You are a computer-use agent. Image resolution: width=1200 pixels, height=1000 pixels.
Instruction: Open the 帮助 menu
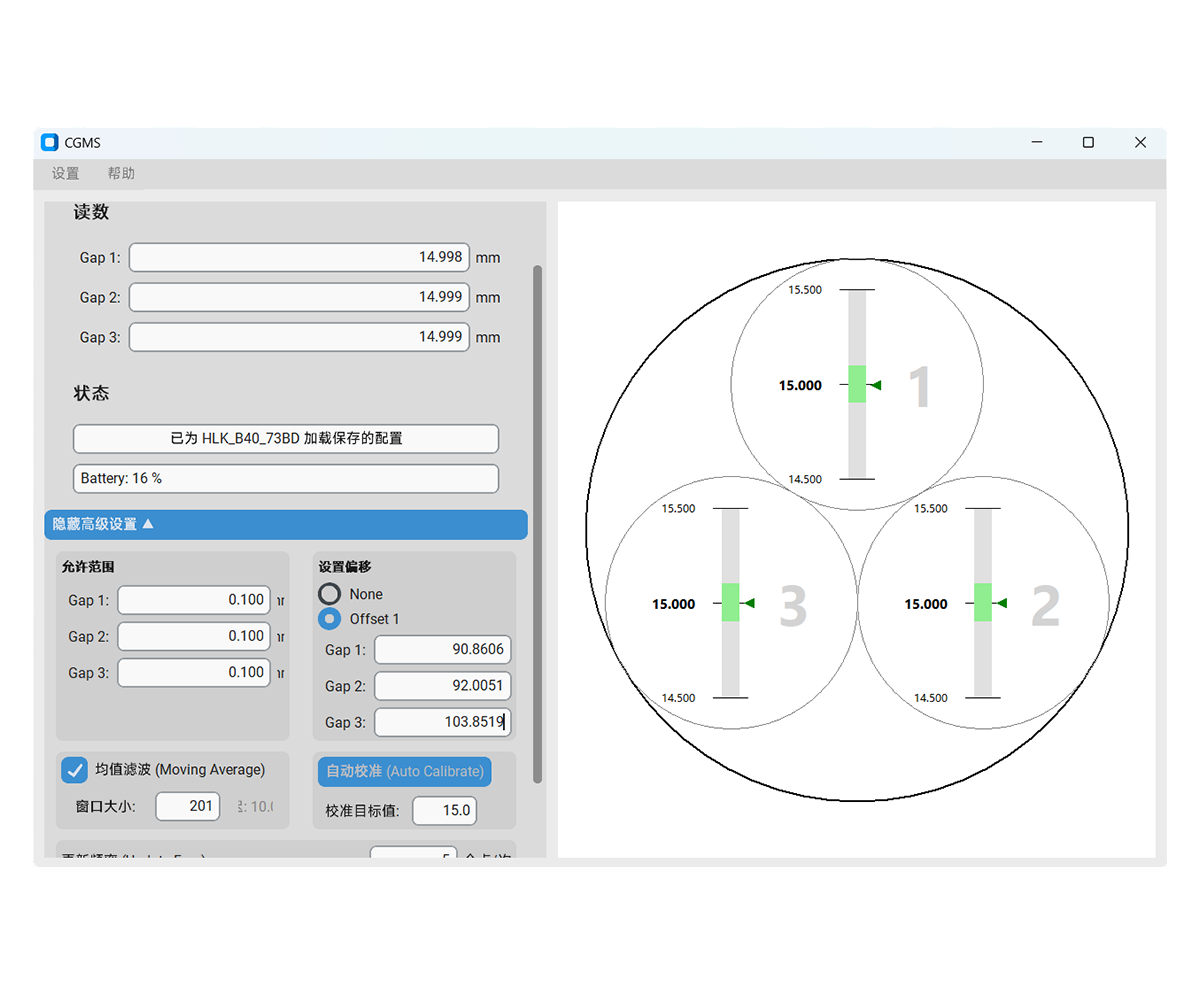(121, 173)
